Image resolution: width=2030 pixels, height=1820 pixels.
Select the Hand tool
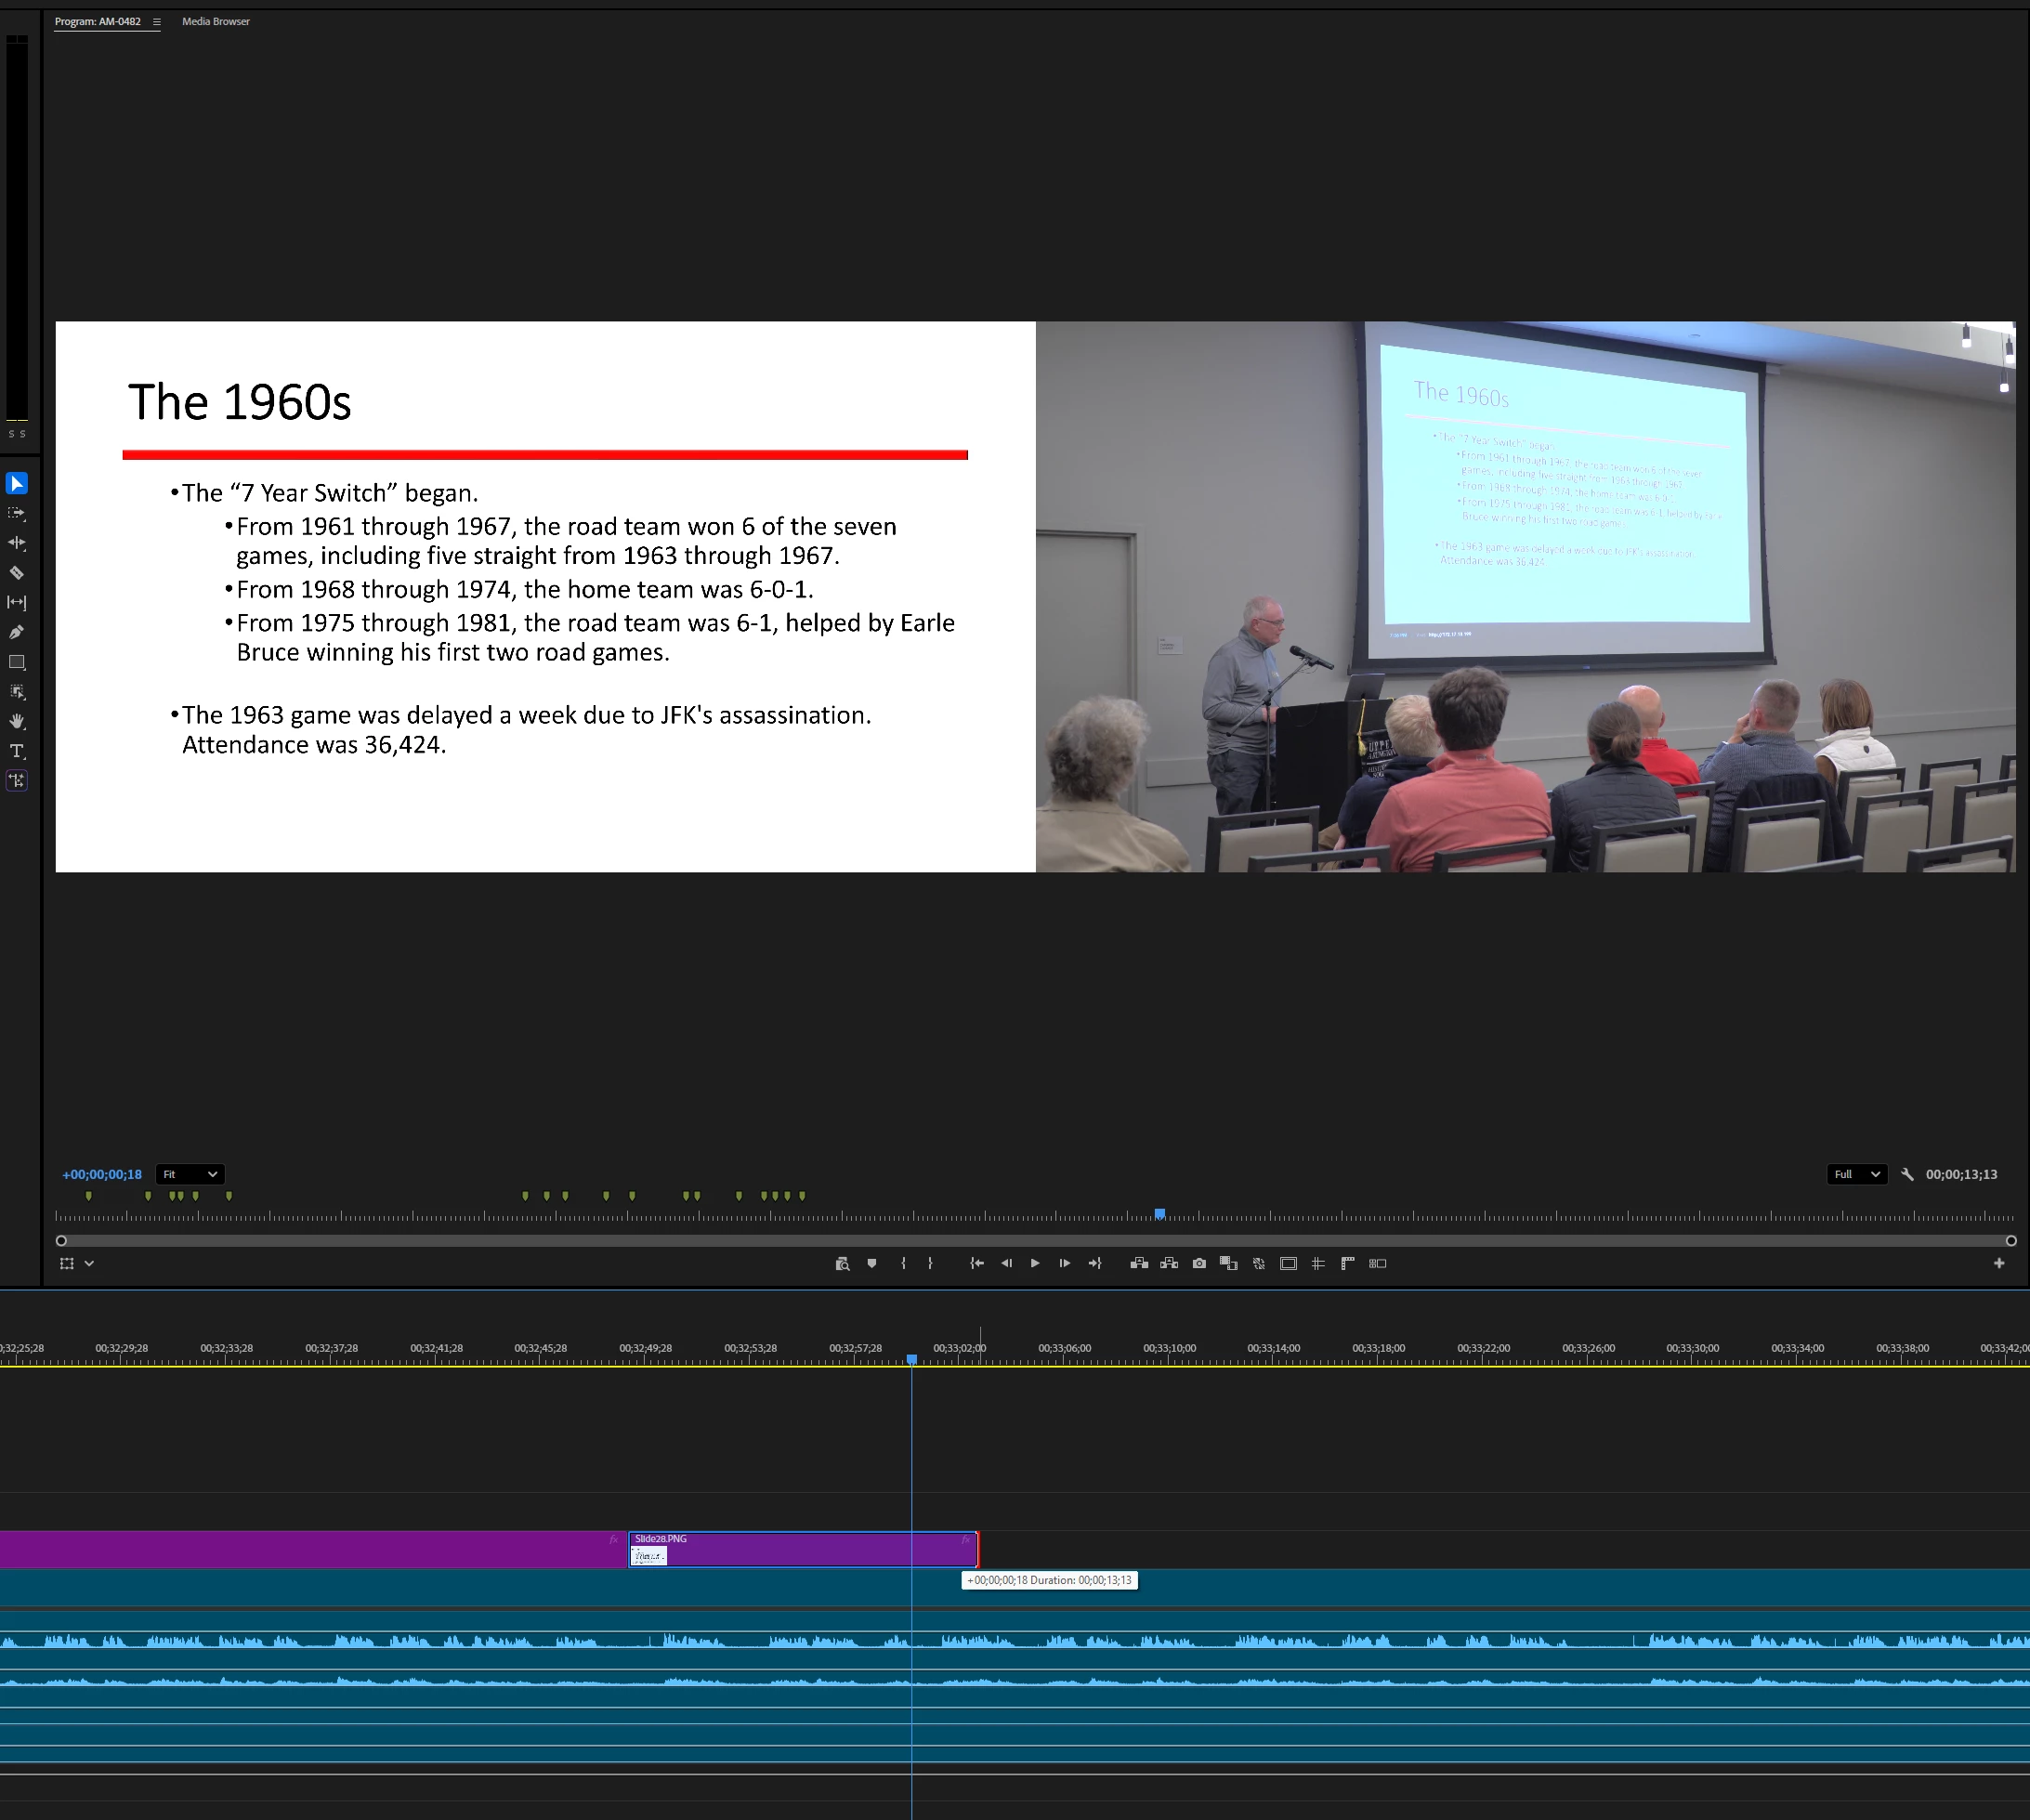click(x=17, y=721)
